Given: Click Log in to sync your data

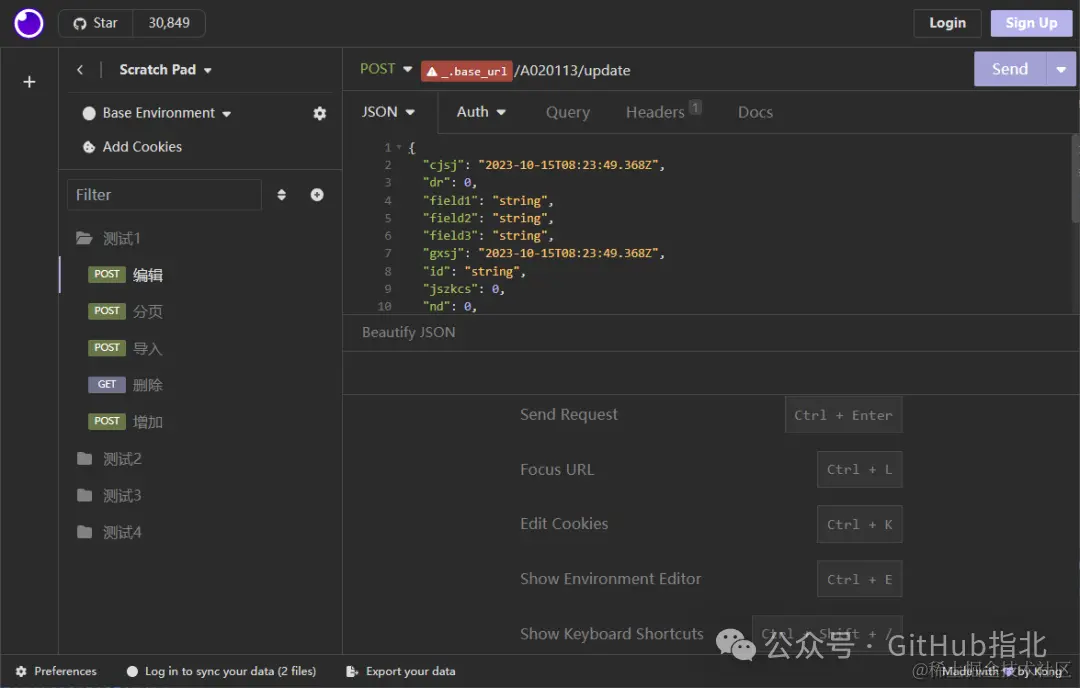Looking at the screenshot, I should point(222,671).
